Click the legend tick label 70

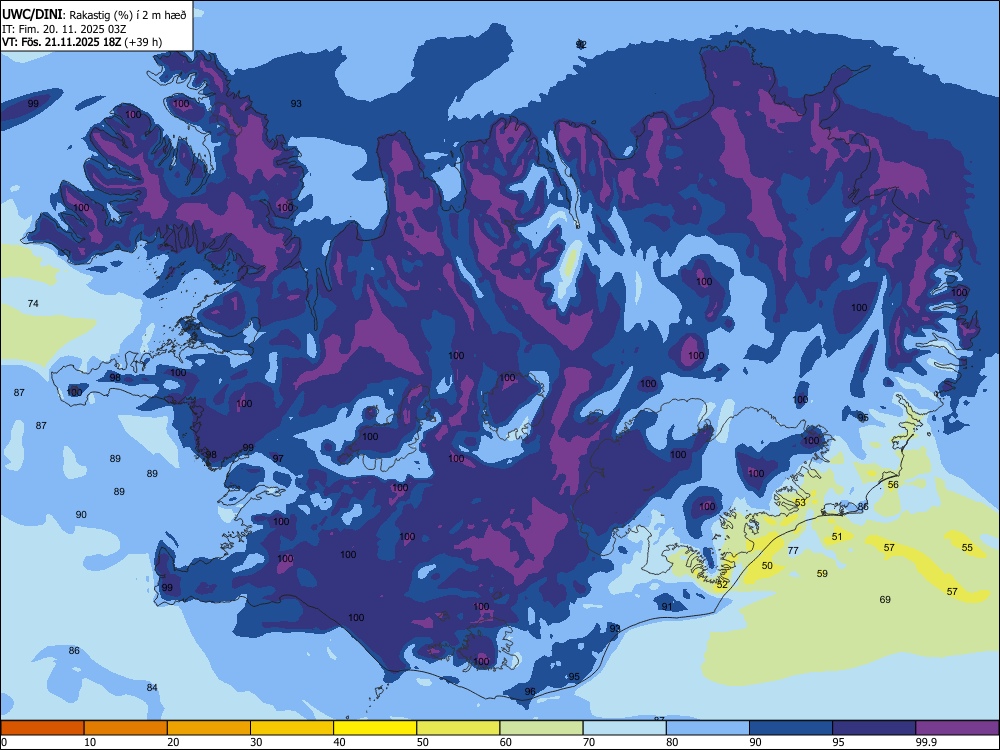[x=589, y=742]
